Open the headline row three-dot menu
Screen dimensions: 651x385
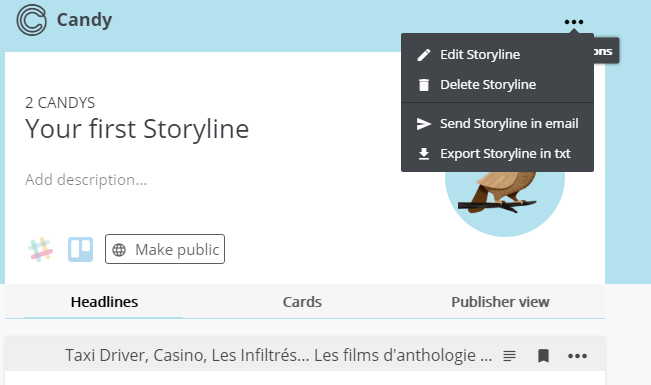[578, 356]
